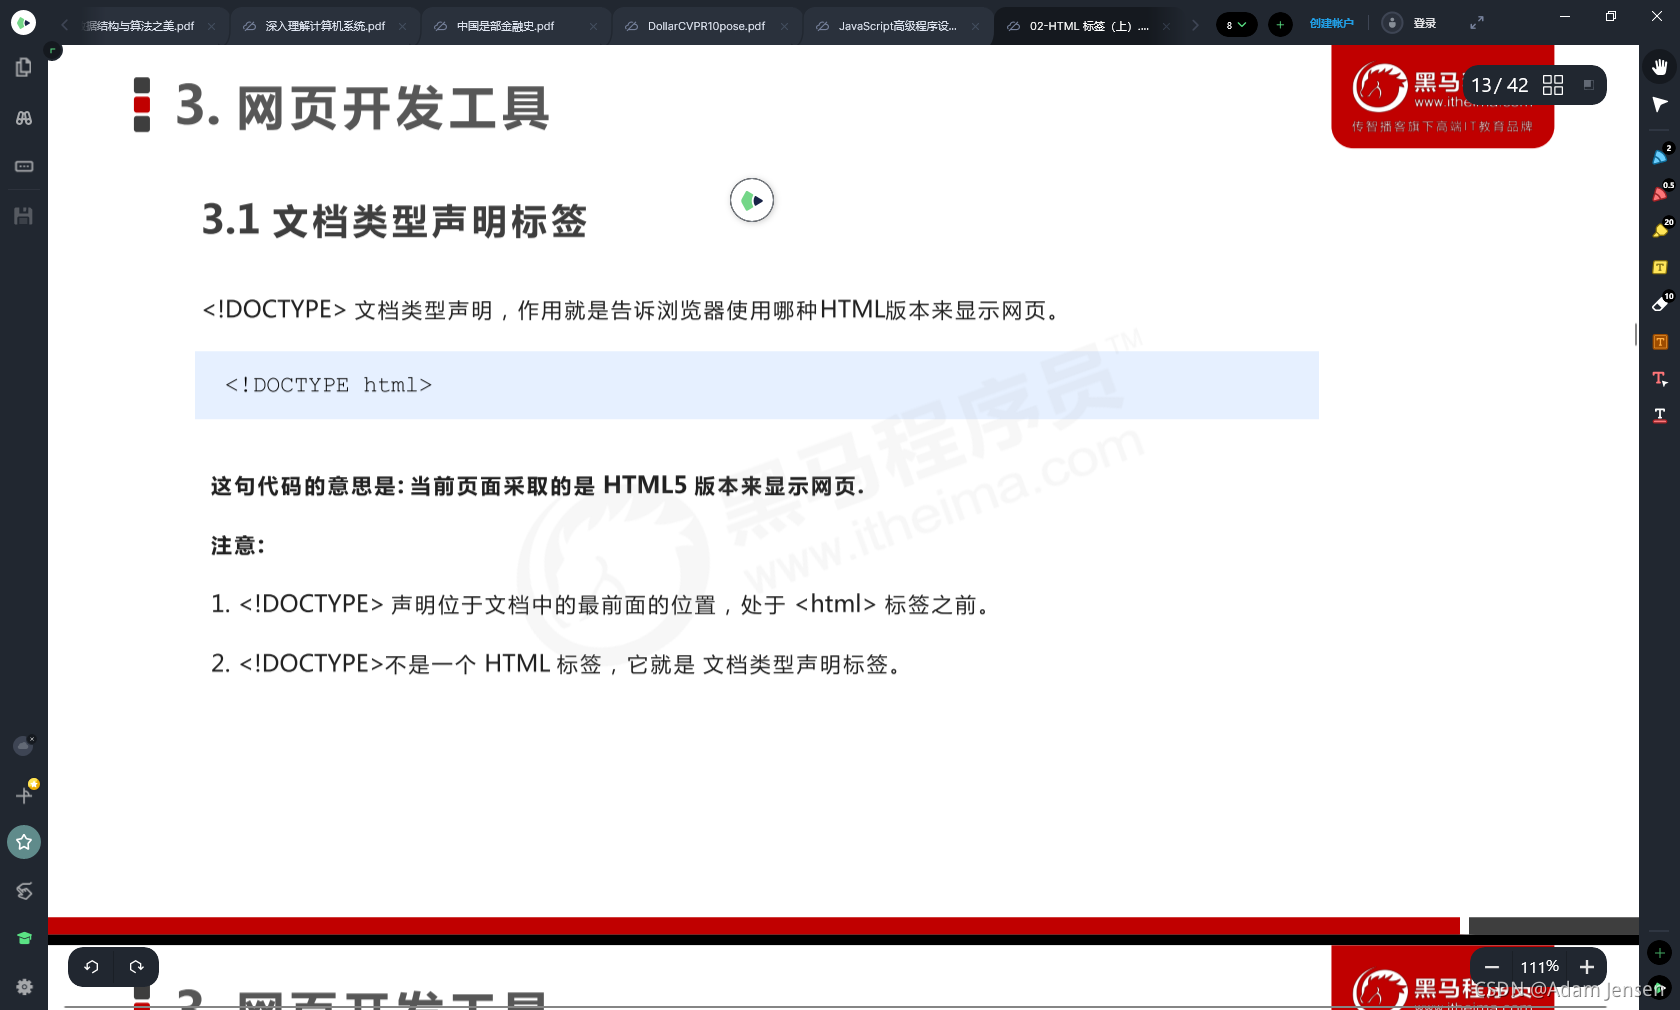
Task: Click the '注意:' label text
Action: [x=238, y=546]
